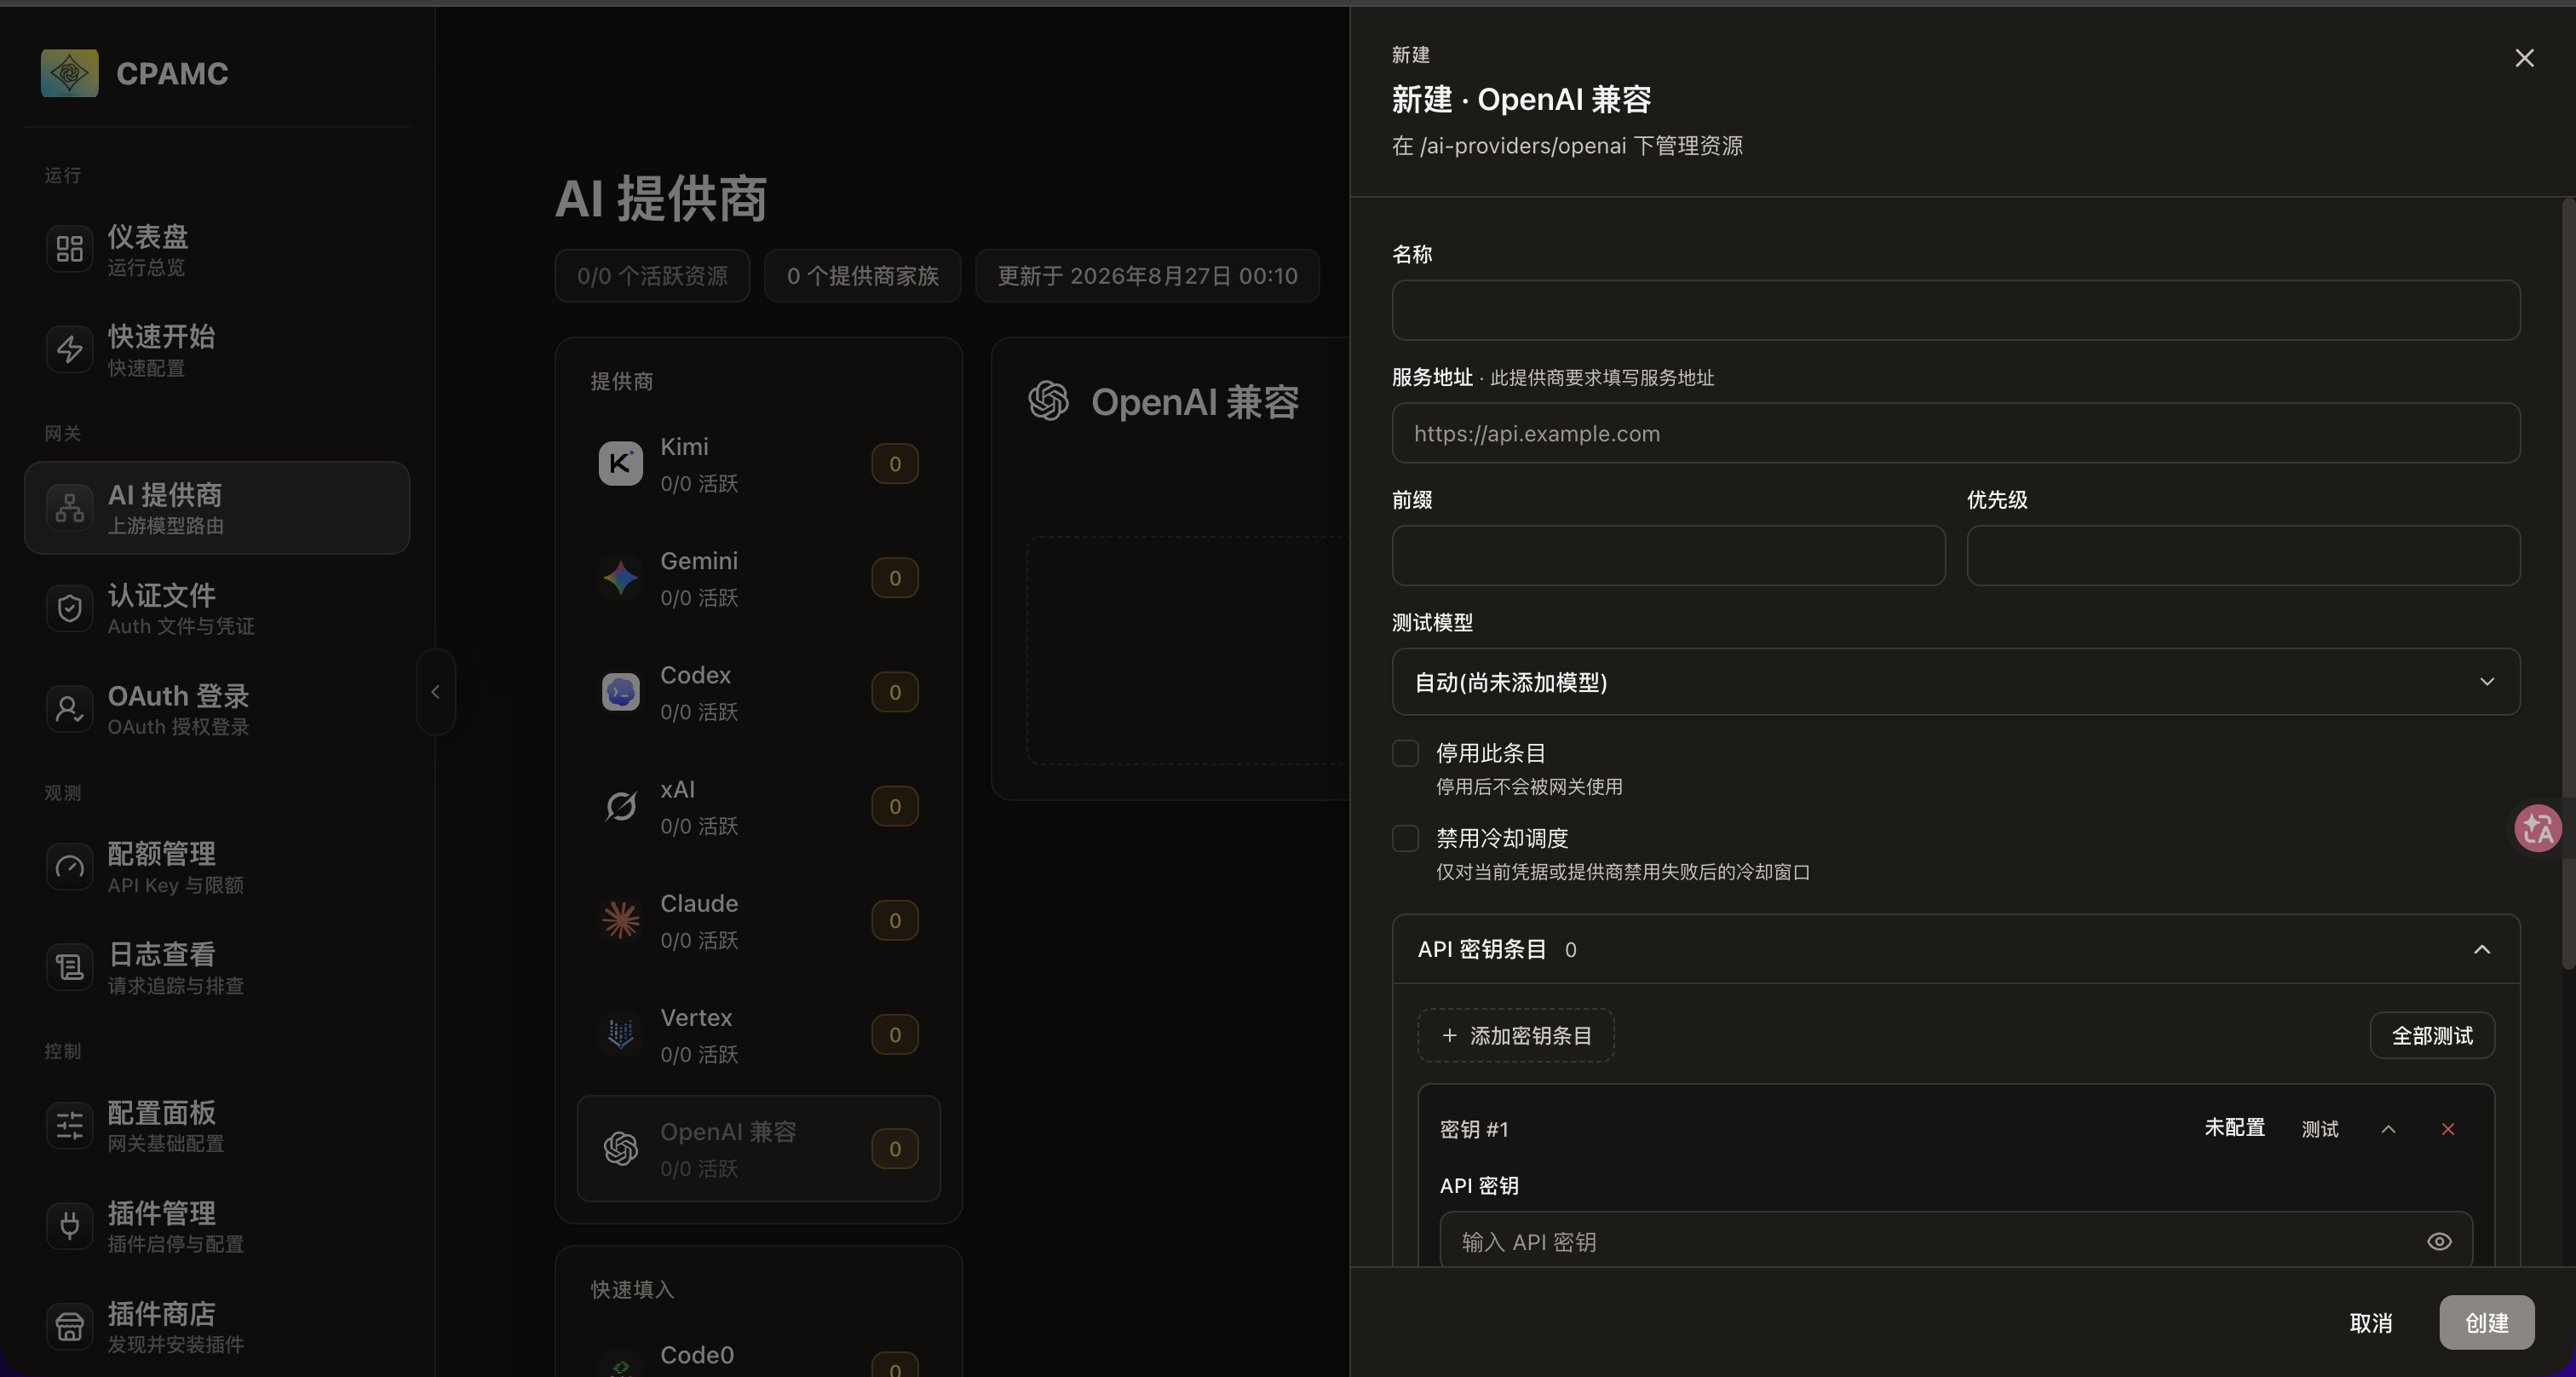The height and width of the screenshot is (1377, 2576).
Task: Click the 添加密钥条目 button
Action: (x=1515, y=1035)
